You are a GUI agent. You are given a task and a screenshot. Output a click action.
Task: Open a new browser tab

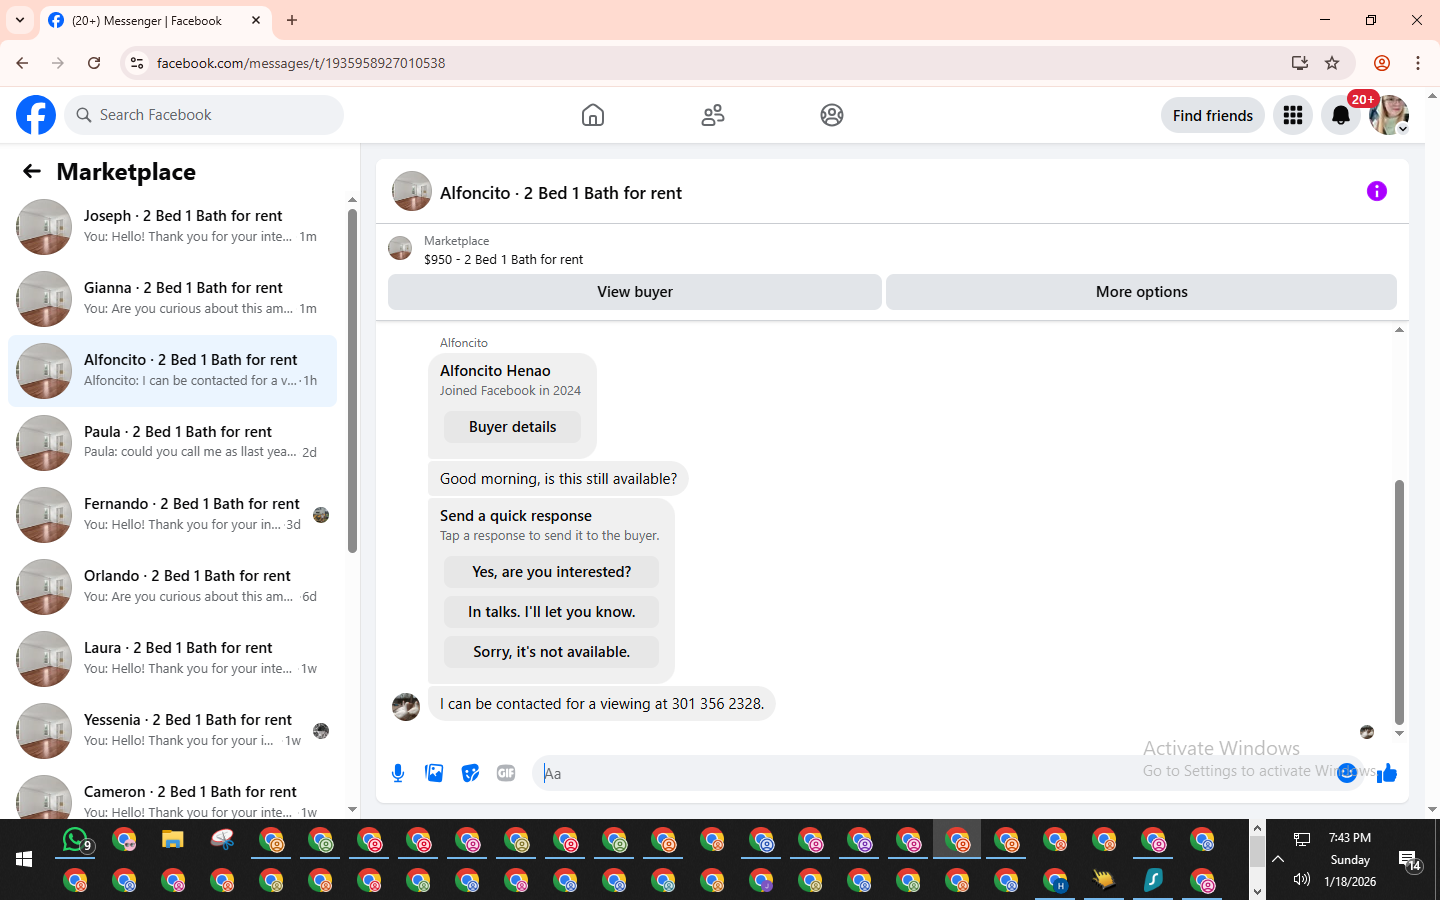pos(292,20)
